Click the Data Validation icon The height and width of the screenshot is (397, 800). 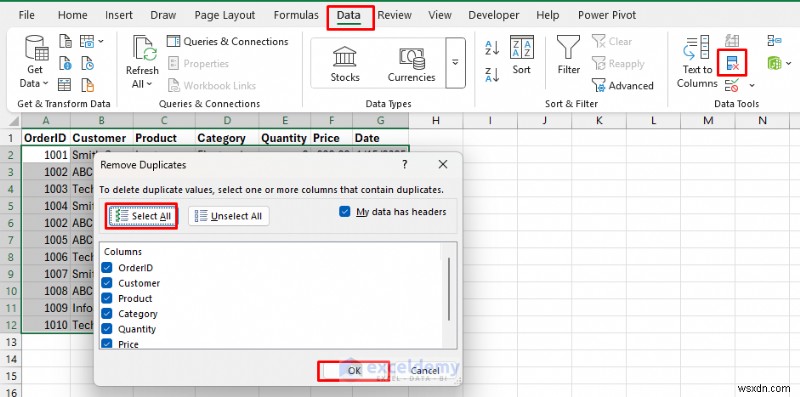pyautogui.click(x=732, y=85)
